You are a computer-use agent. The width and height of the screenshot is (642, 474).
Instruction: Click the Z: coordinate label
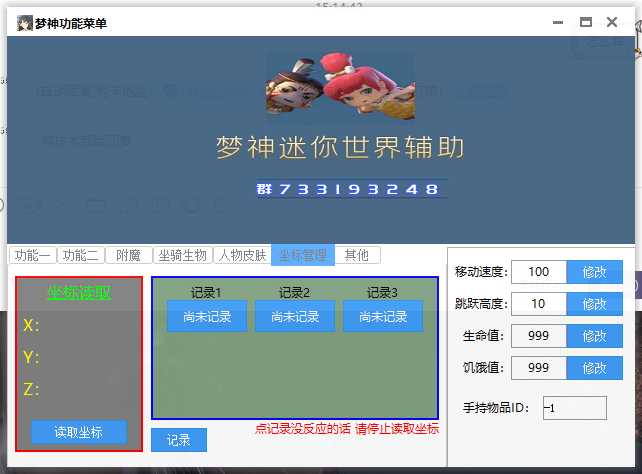pyautogui.click(x=31, y=389)
